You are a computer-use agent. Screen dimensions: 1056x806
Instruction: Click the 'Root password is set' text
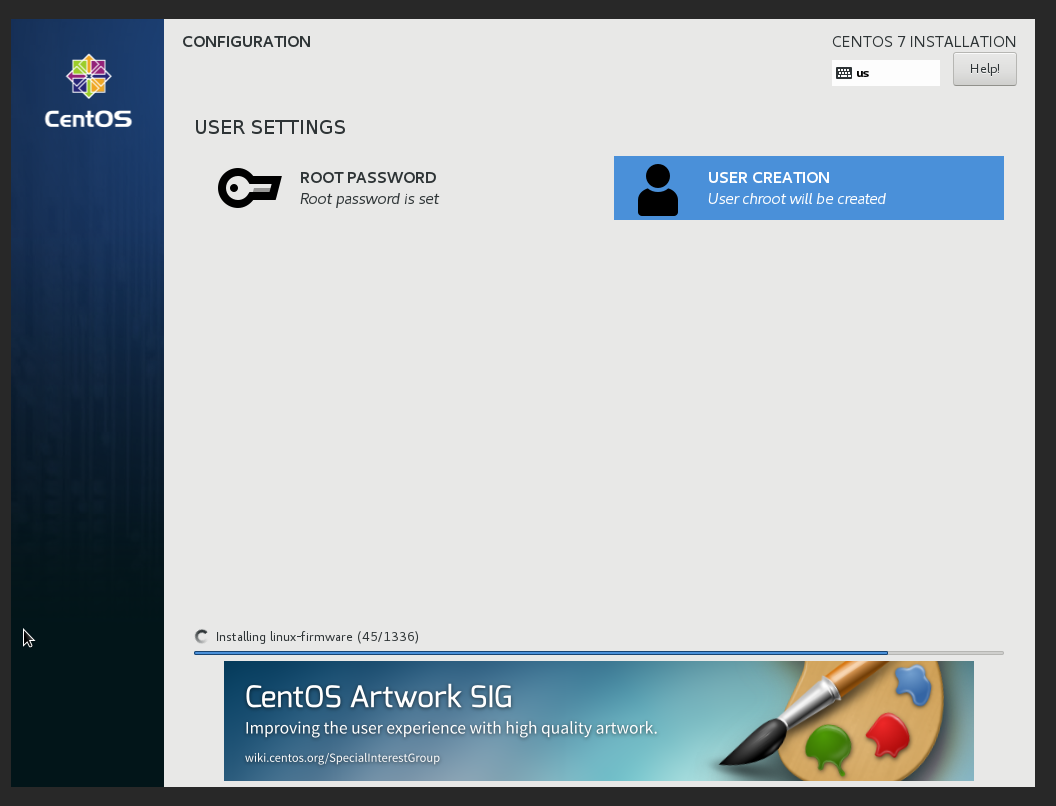click(x=369, y=199)
